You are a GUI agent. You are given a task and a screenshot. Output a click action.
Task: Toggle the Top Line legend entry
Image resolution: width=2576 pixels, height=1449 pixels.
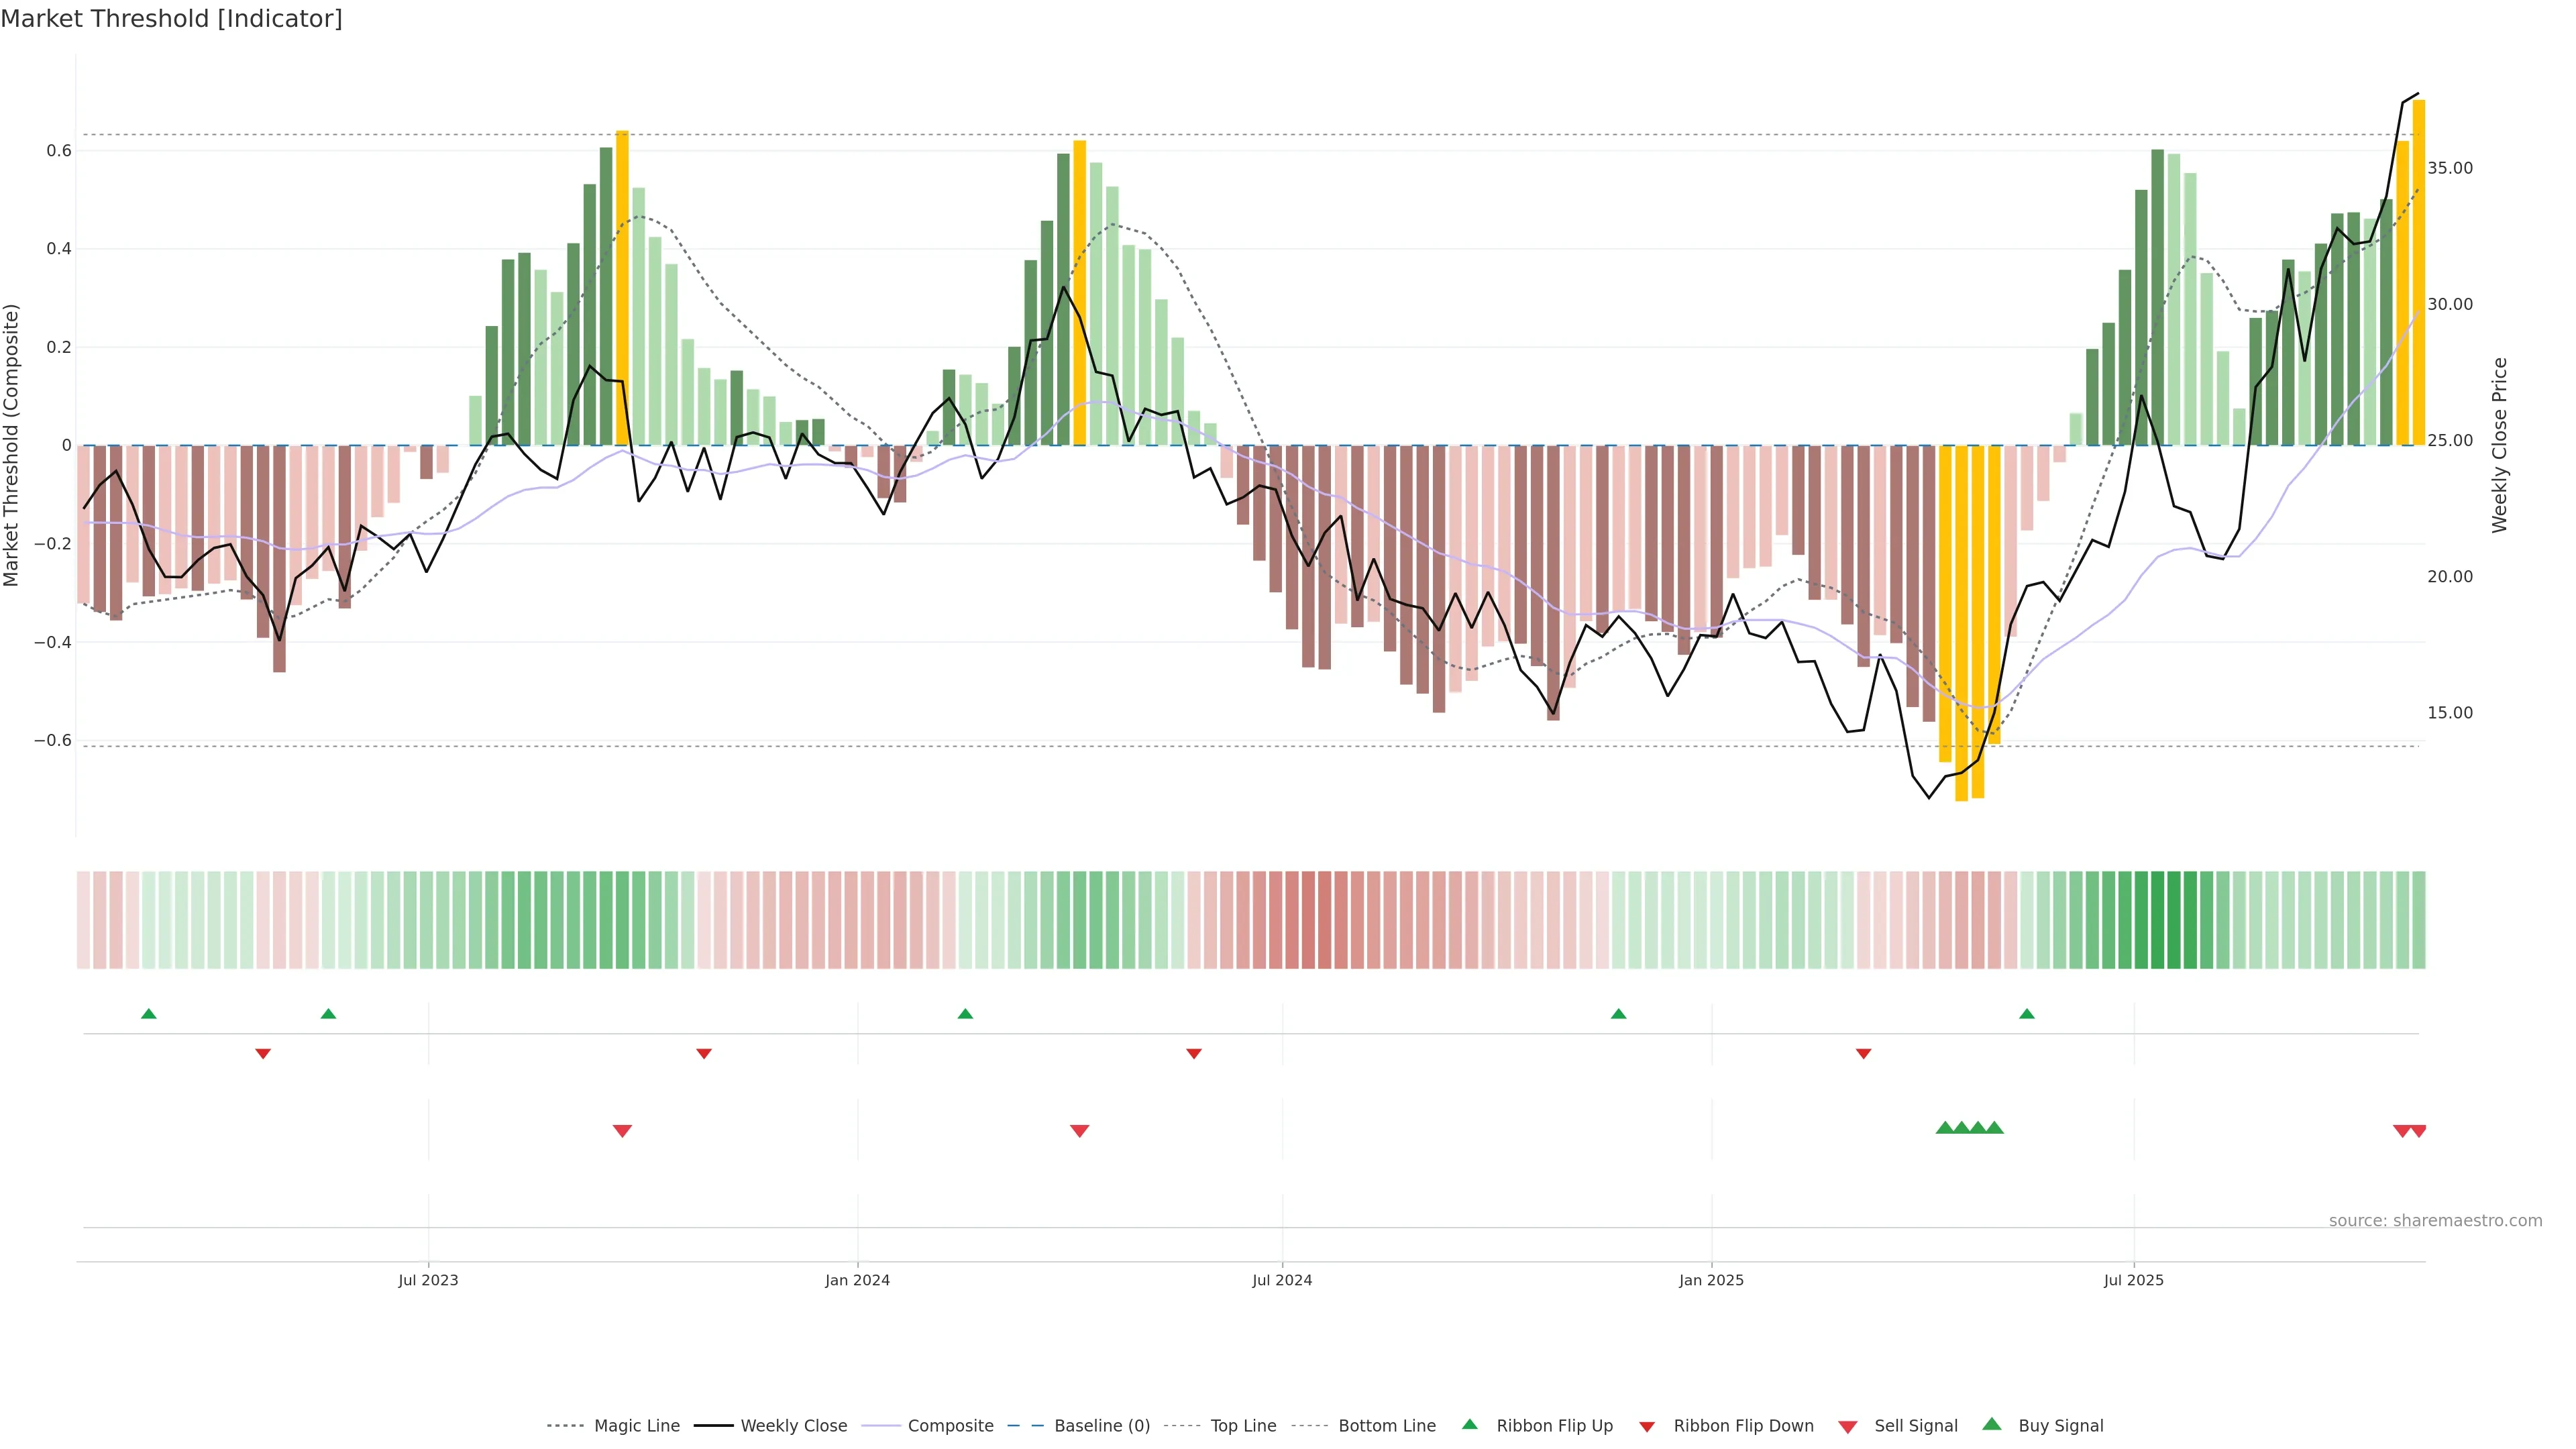1243,1426
